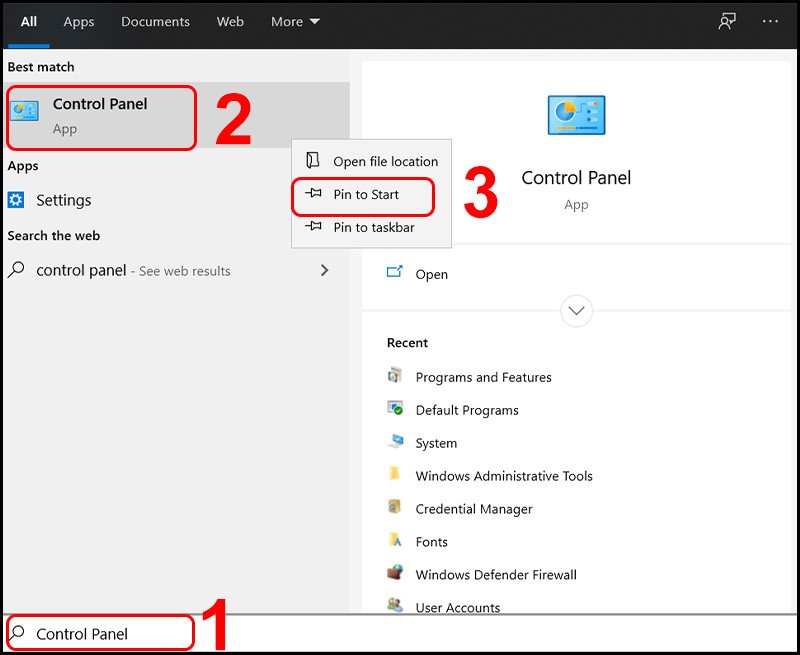
Task: Open User Accounts from Recent
Action: (x=457, y=608)
